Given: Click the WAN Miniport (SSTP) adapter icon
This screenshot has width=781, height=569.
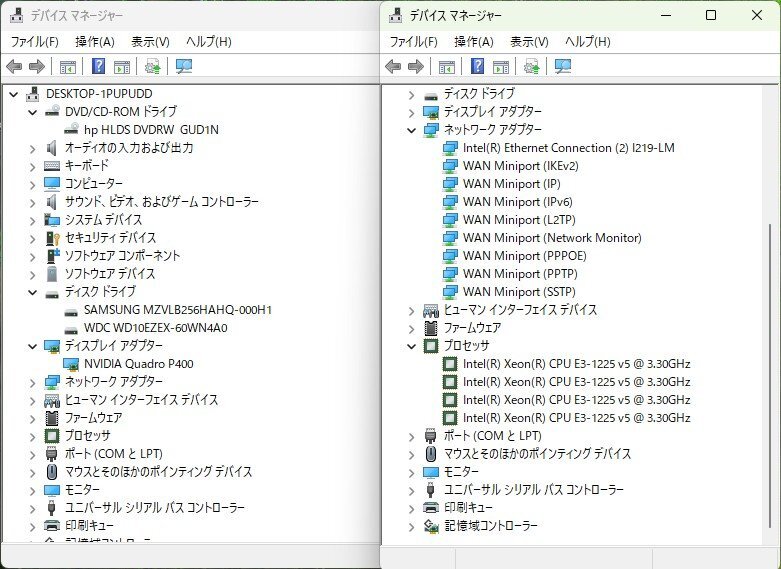Looking at the screenshot, I should 450,291.
